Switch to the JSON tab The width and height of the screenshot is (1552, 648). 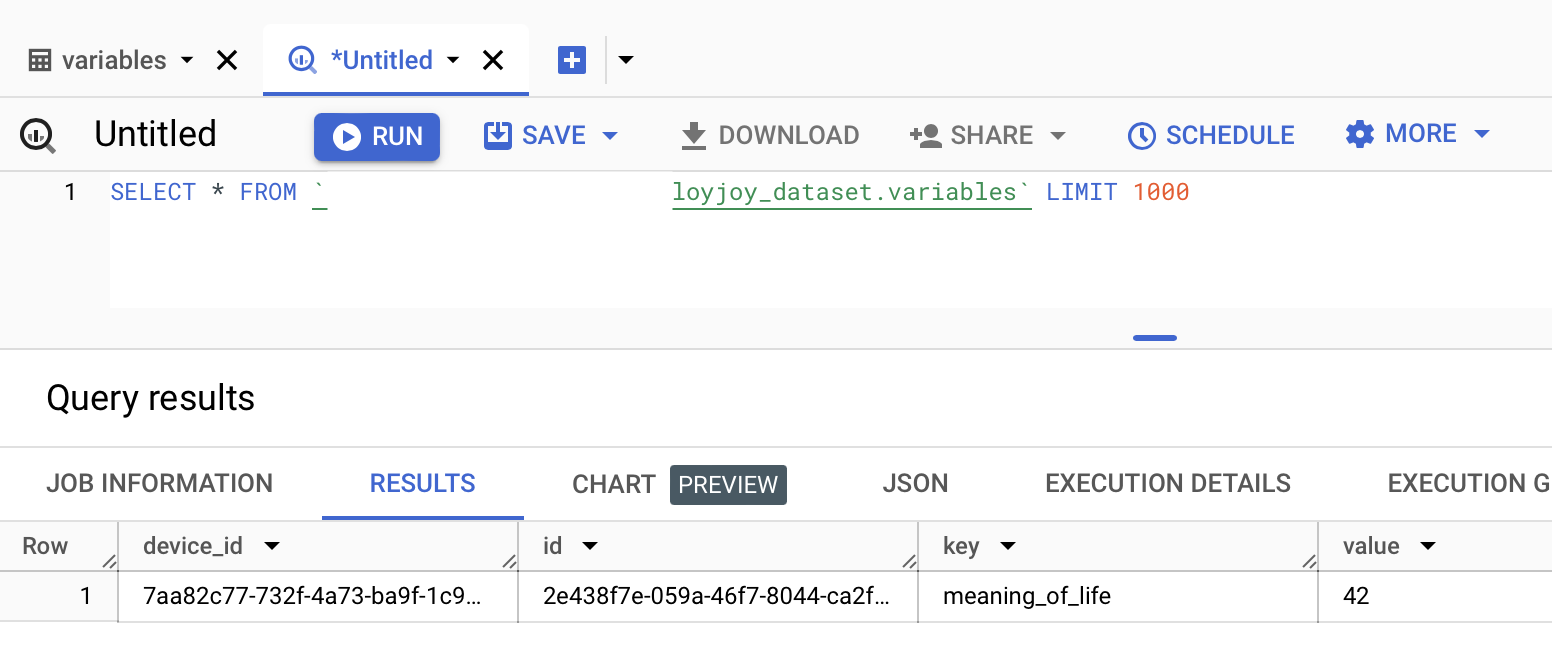[914, 484]
